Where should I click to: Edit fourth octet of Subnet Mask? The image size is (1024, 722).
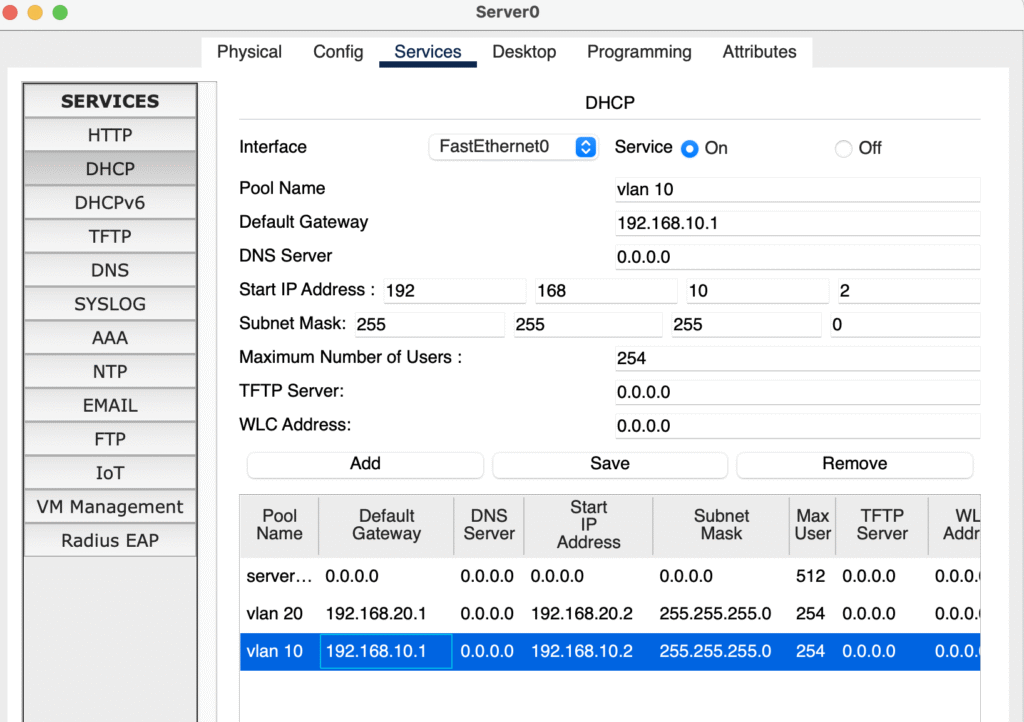904,324
